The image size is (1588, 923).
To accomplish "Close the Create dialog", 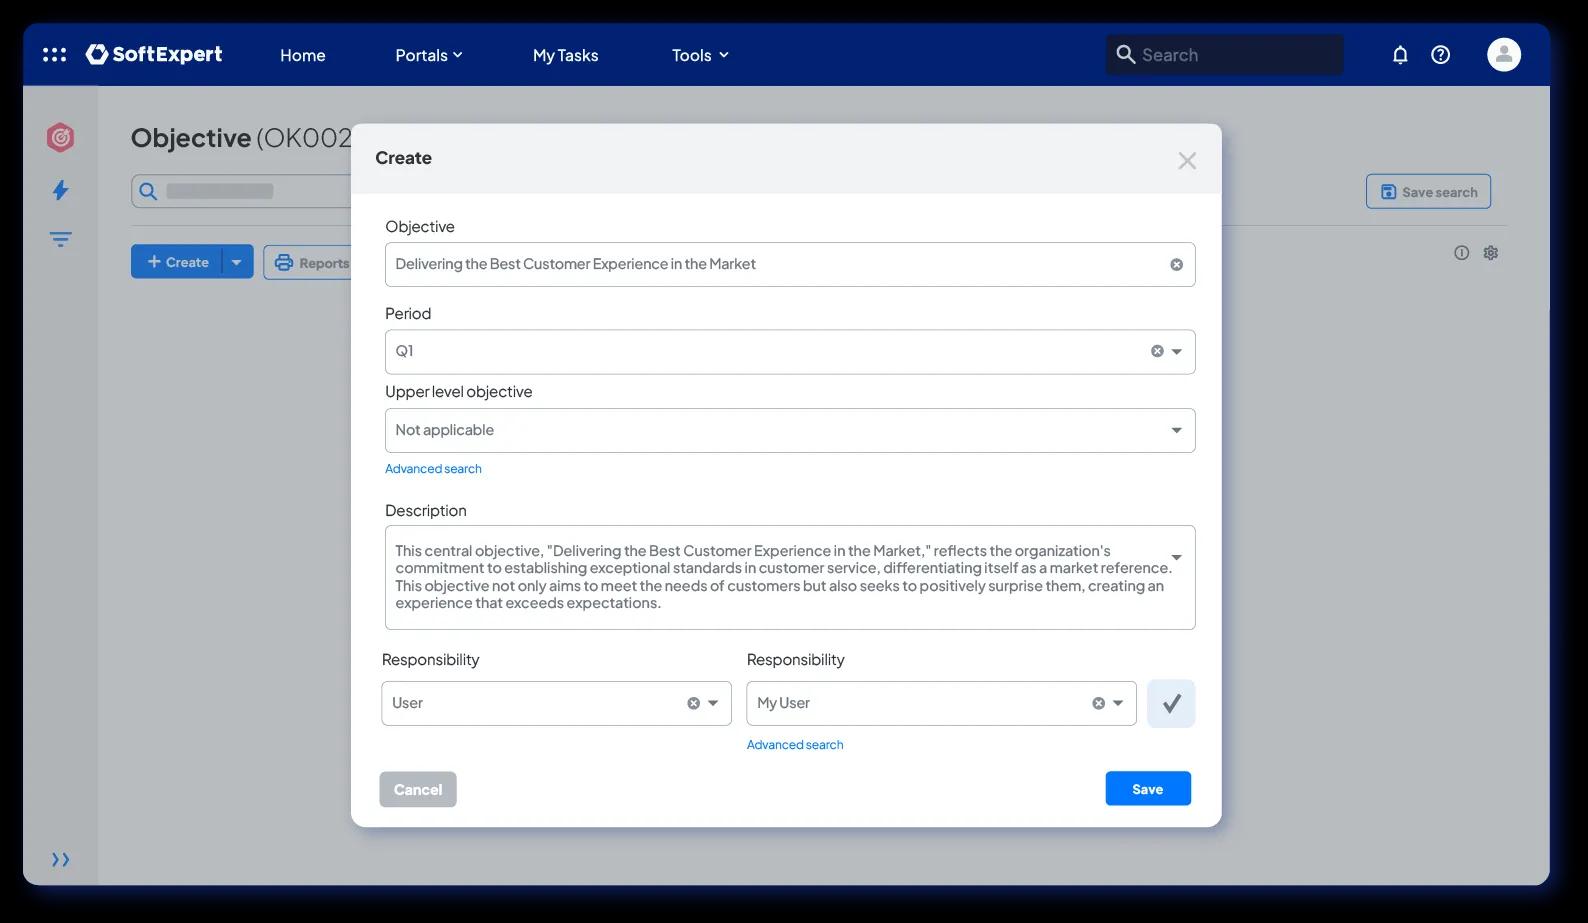I will point(1187,160).
